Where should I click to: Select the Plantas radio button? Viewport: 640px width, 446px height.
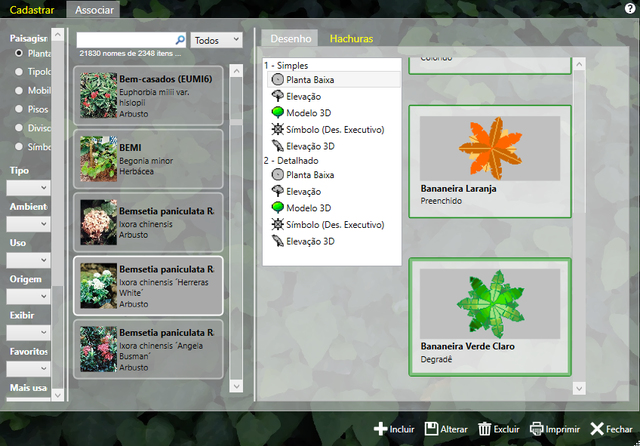point(19,53)
